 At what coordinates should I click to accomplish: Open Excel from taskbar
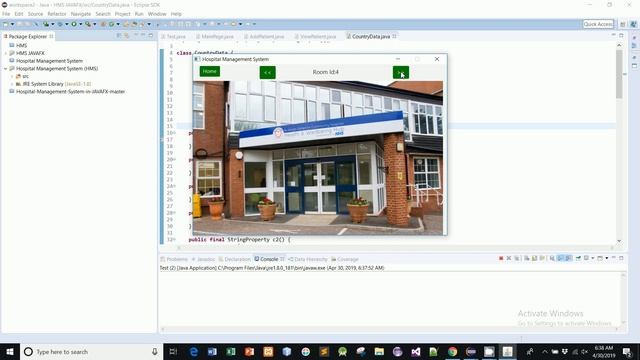tap(231, 351)
